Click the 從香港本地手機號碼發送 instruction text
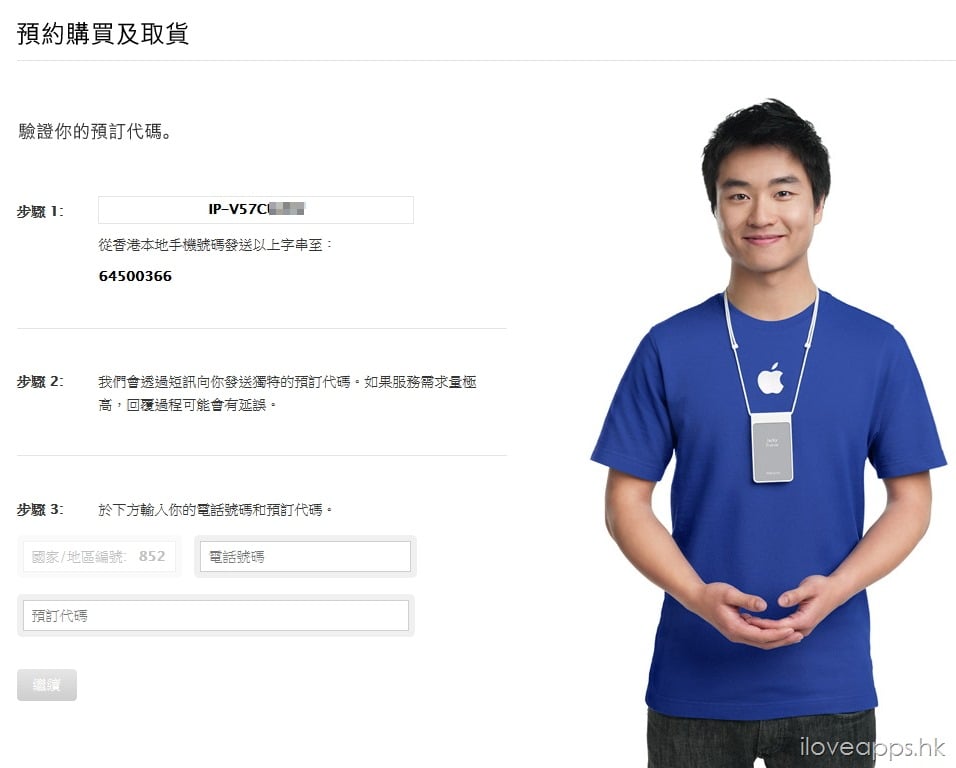956x768 pixels. coord(215,245)
